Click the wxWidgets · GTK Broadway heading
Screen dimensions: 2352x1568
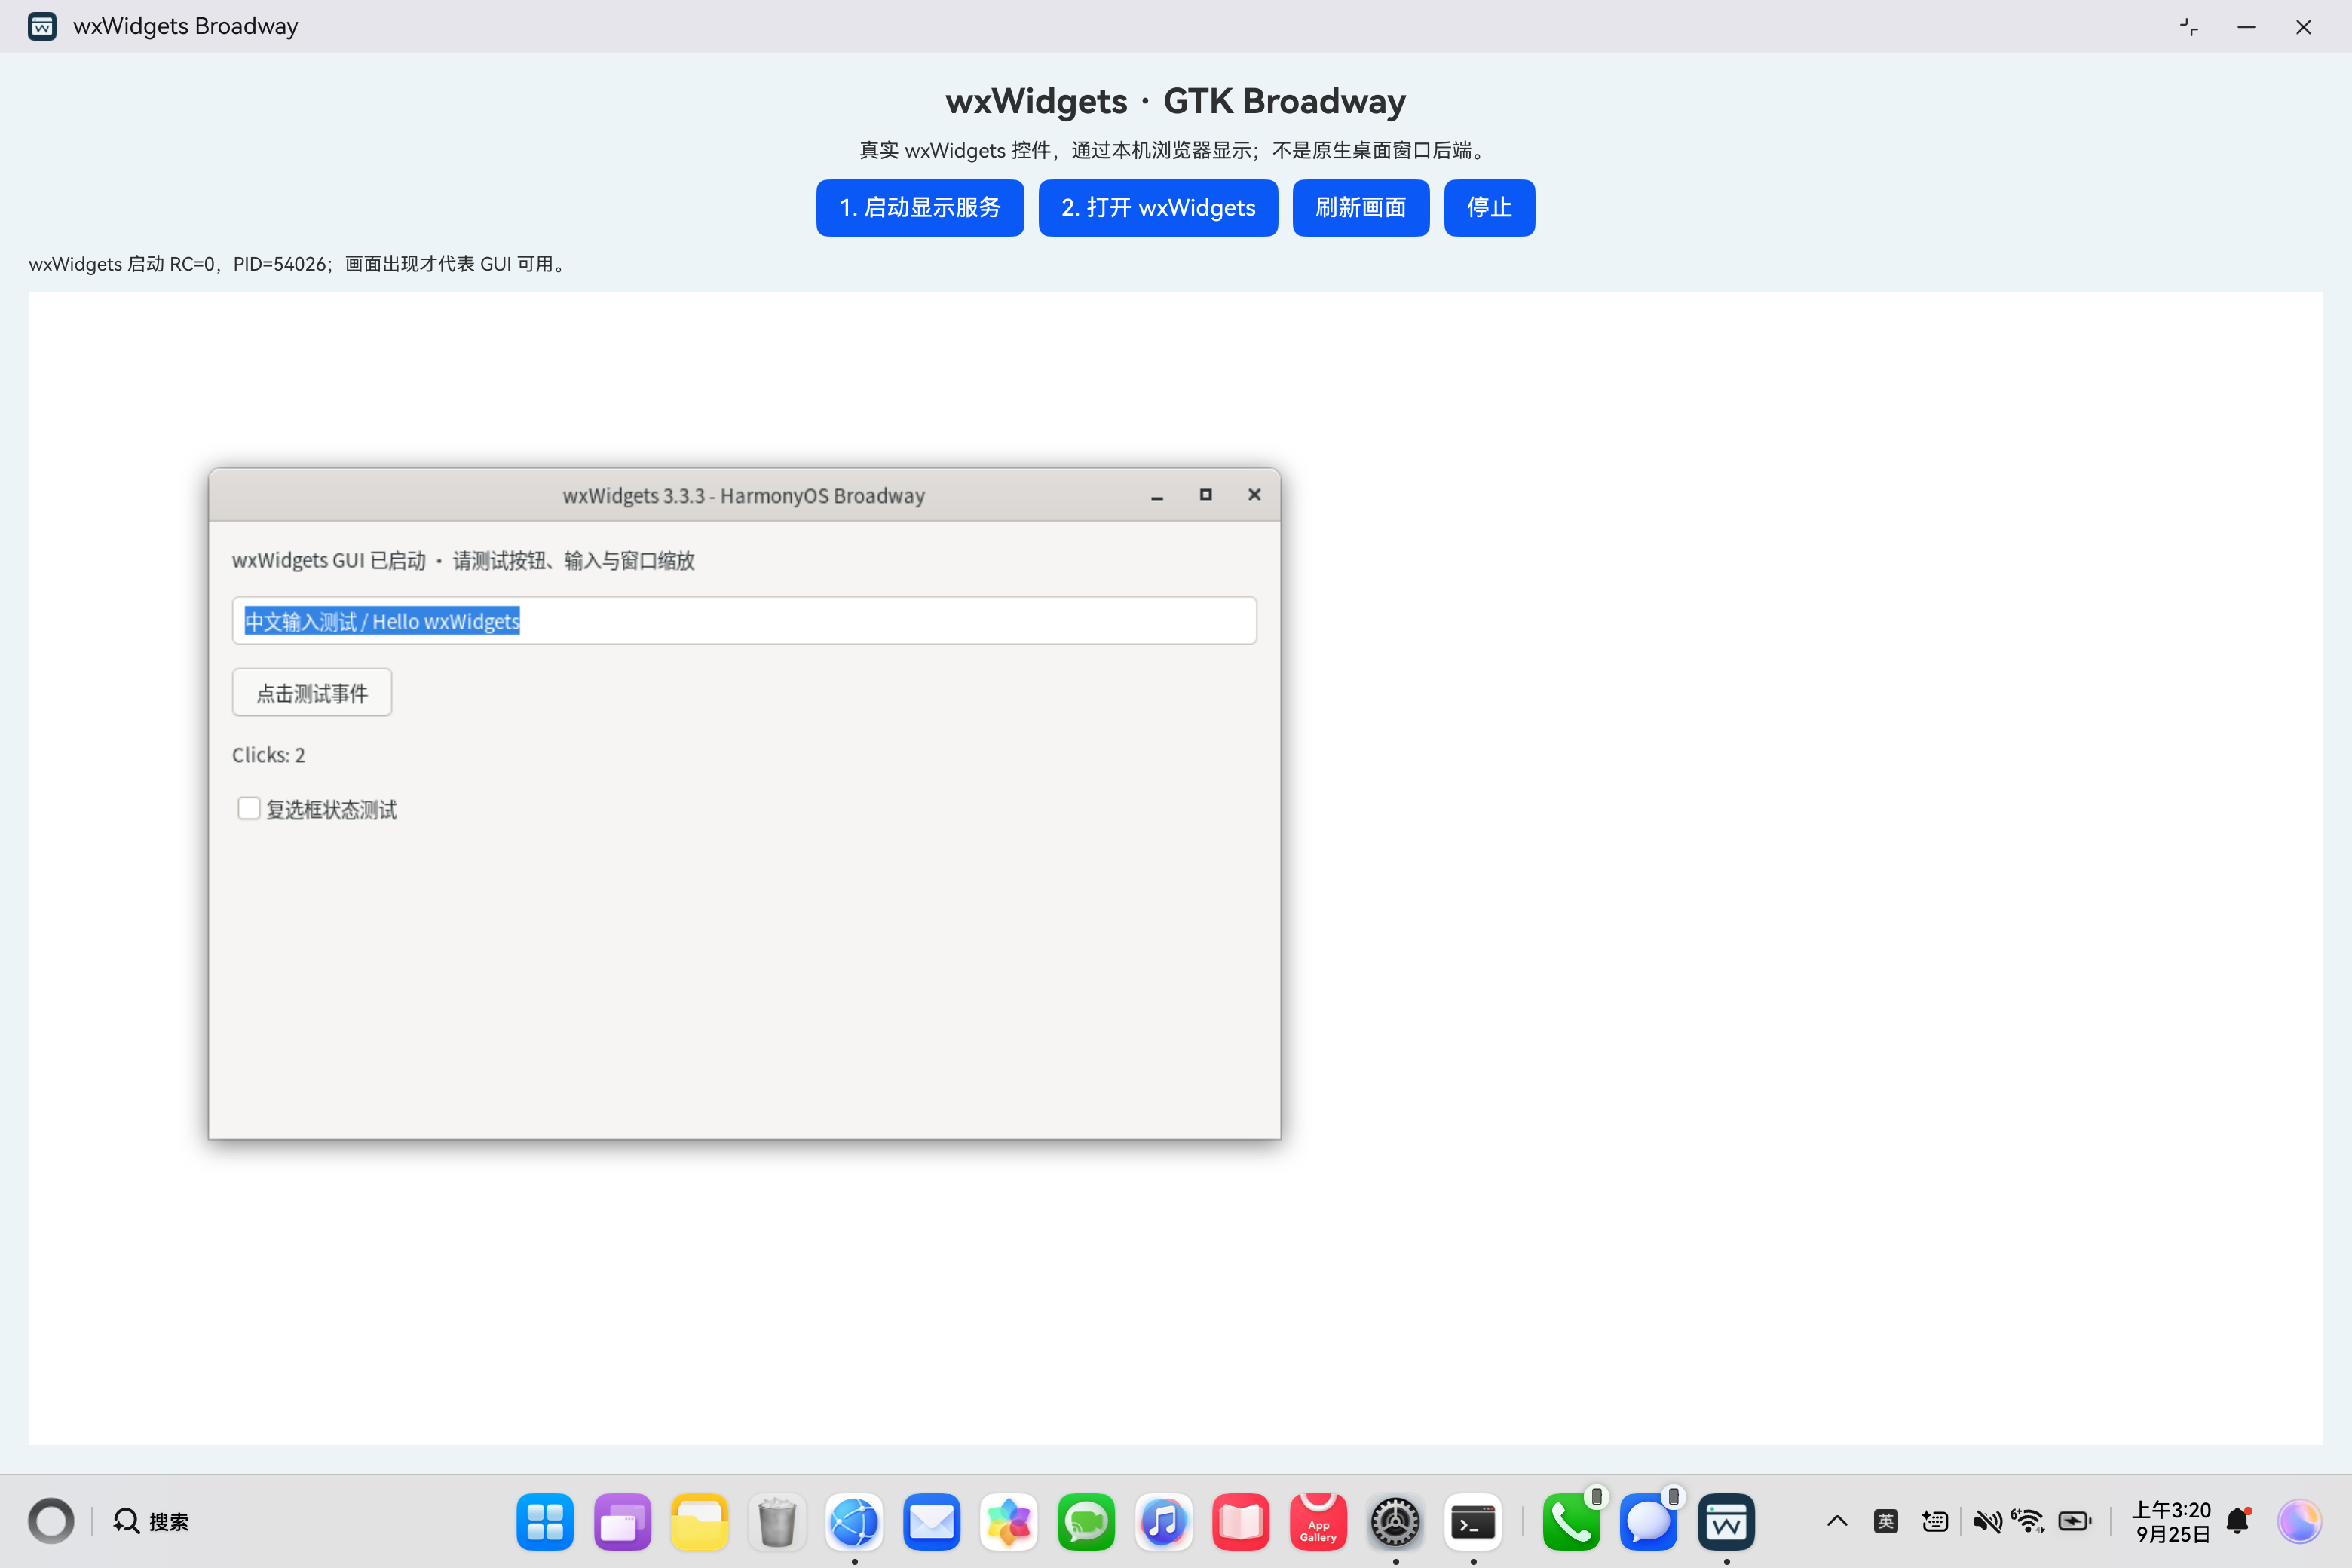tap(1176, 101)
